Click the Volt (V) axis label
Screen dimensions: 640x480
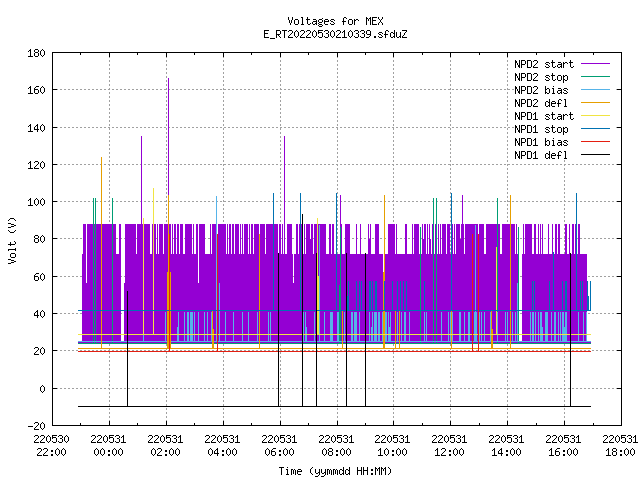pyautogui.click(x=12, y=240)
